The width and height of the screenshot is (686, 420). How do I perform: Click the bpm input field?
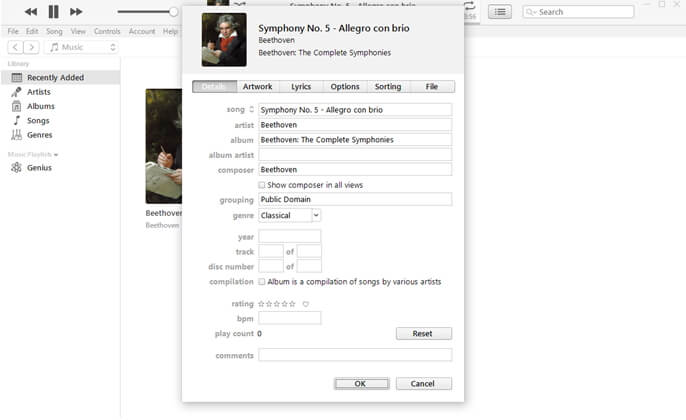[290, 318]
